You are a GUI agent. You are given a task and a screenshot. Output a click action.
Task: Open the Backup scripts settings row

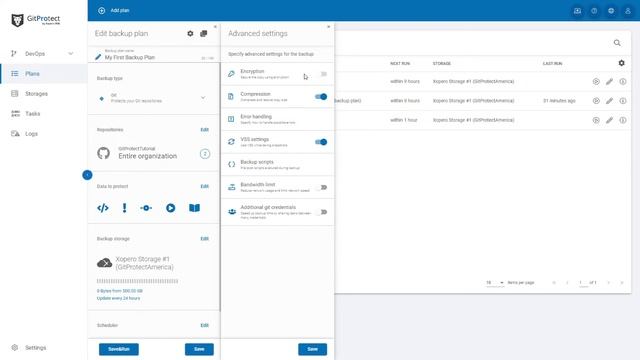coord(278,164)
